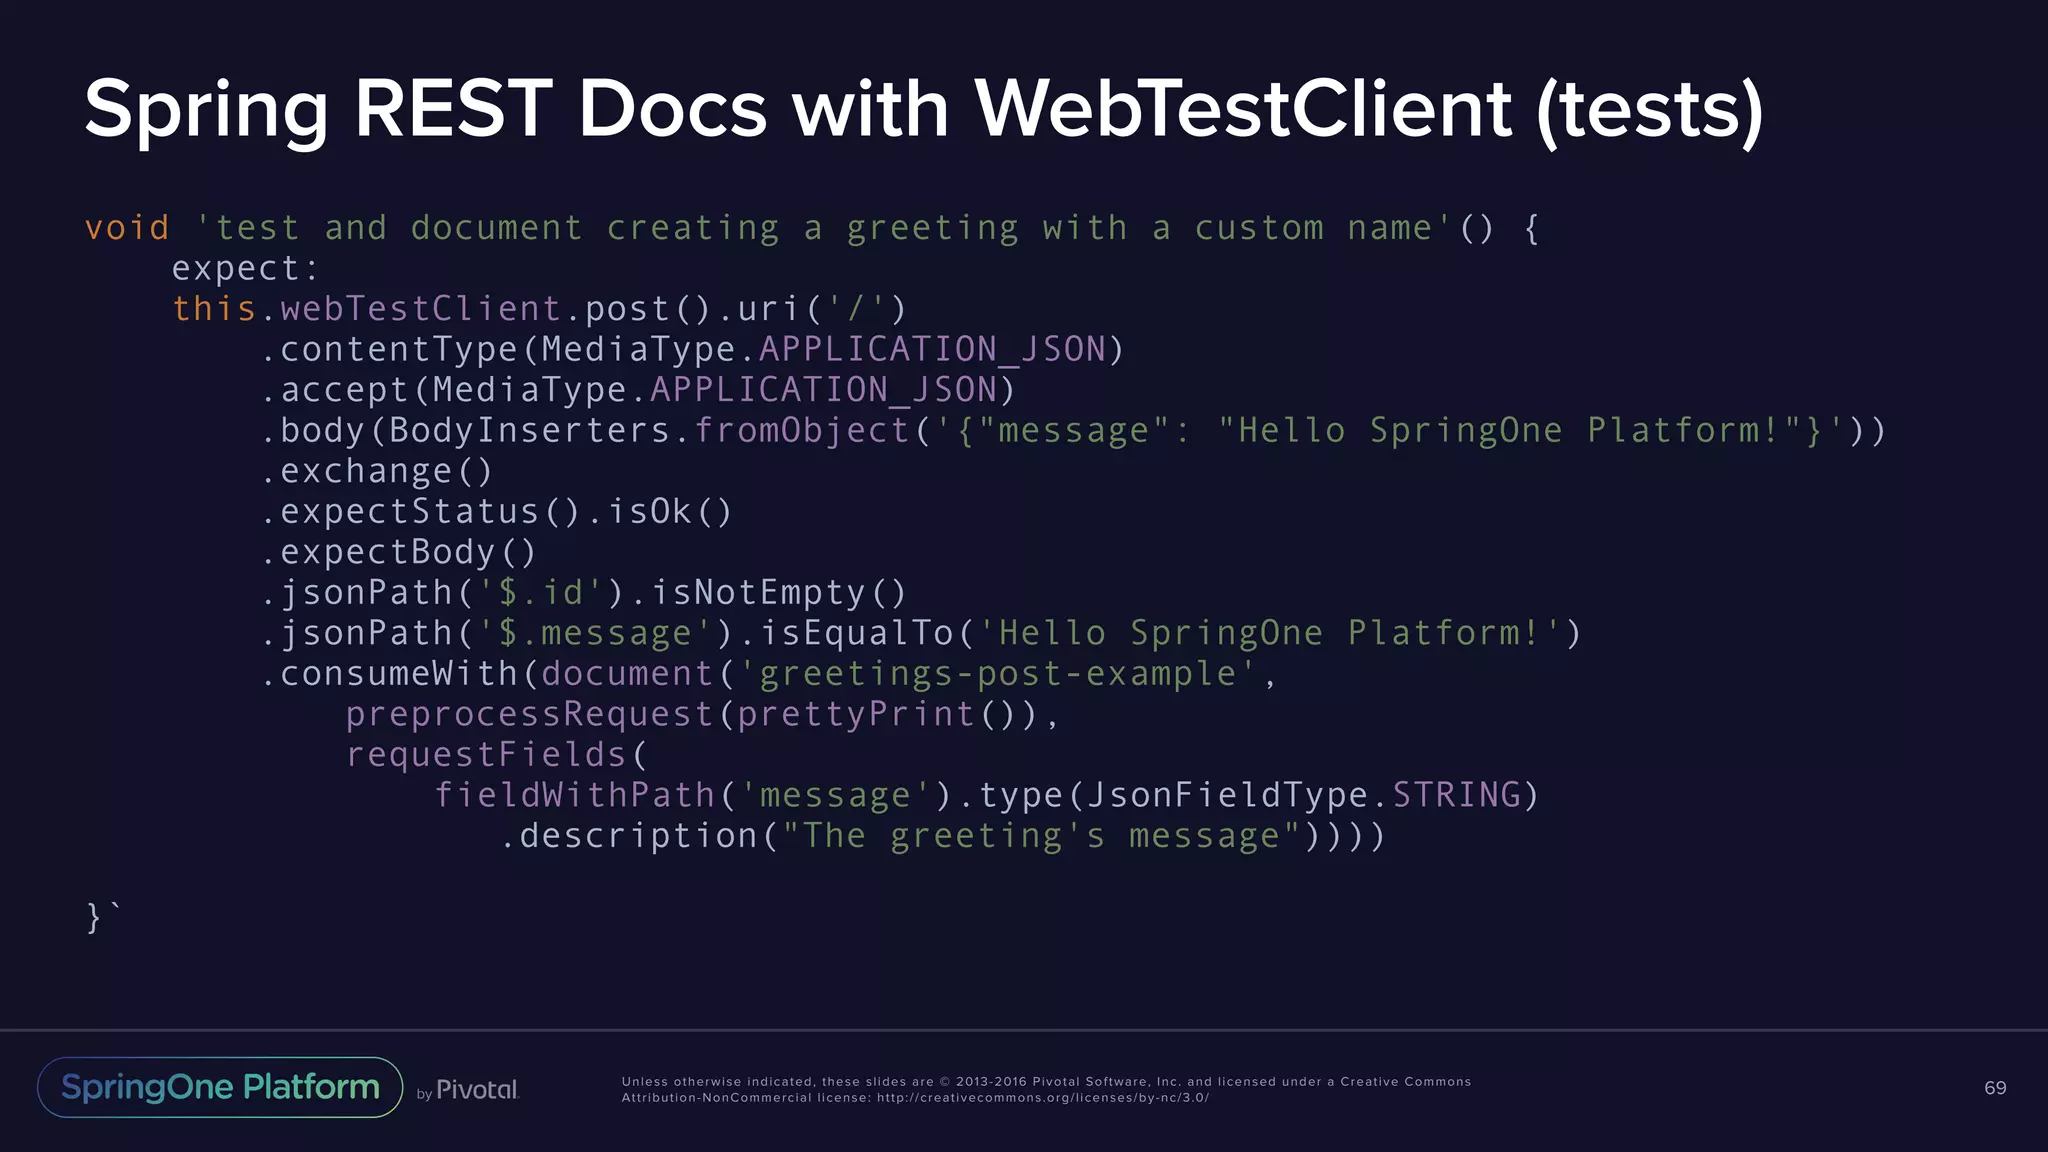Click 'webTestClient' in the code
Screen dimensions: 2048x1152
point(420,309)
